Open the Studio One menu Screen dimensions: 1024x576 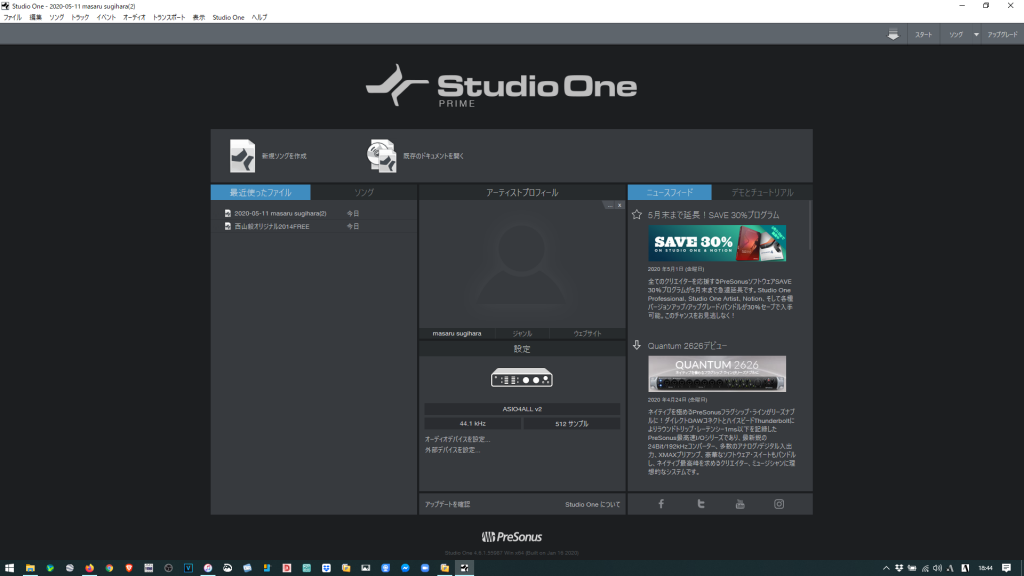[228, 18]
